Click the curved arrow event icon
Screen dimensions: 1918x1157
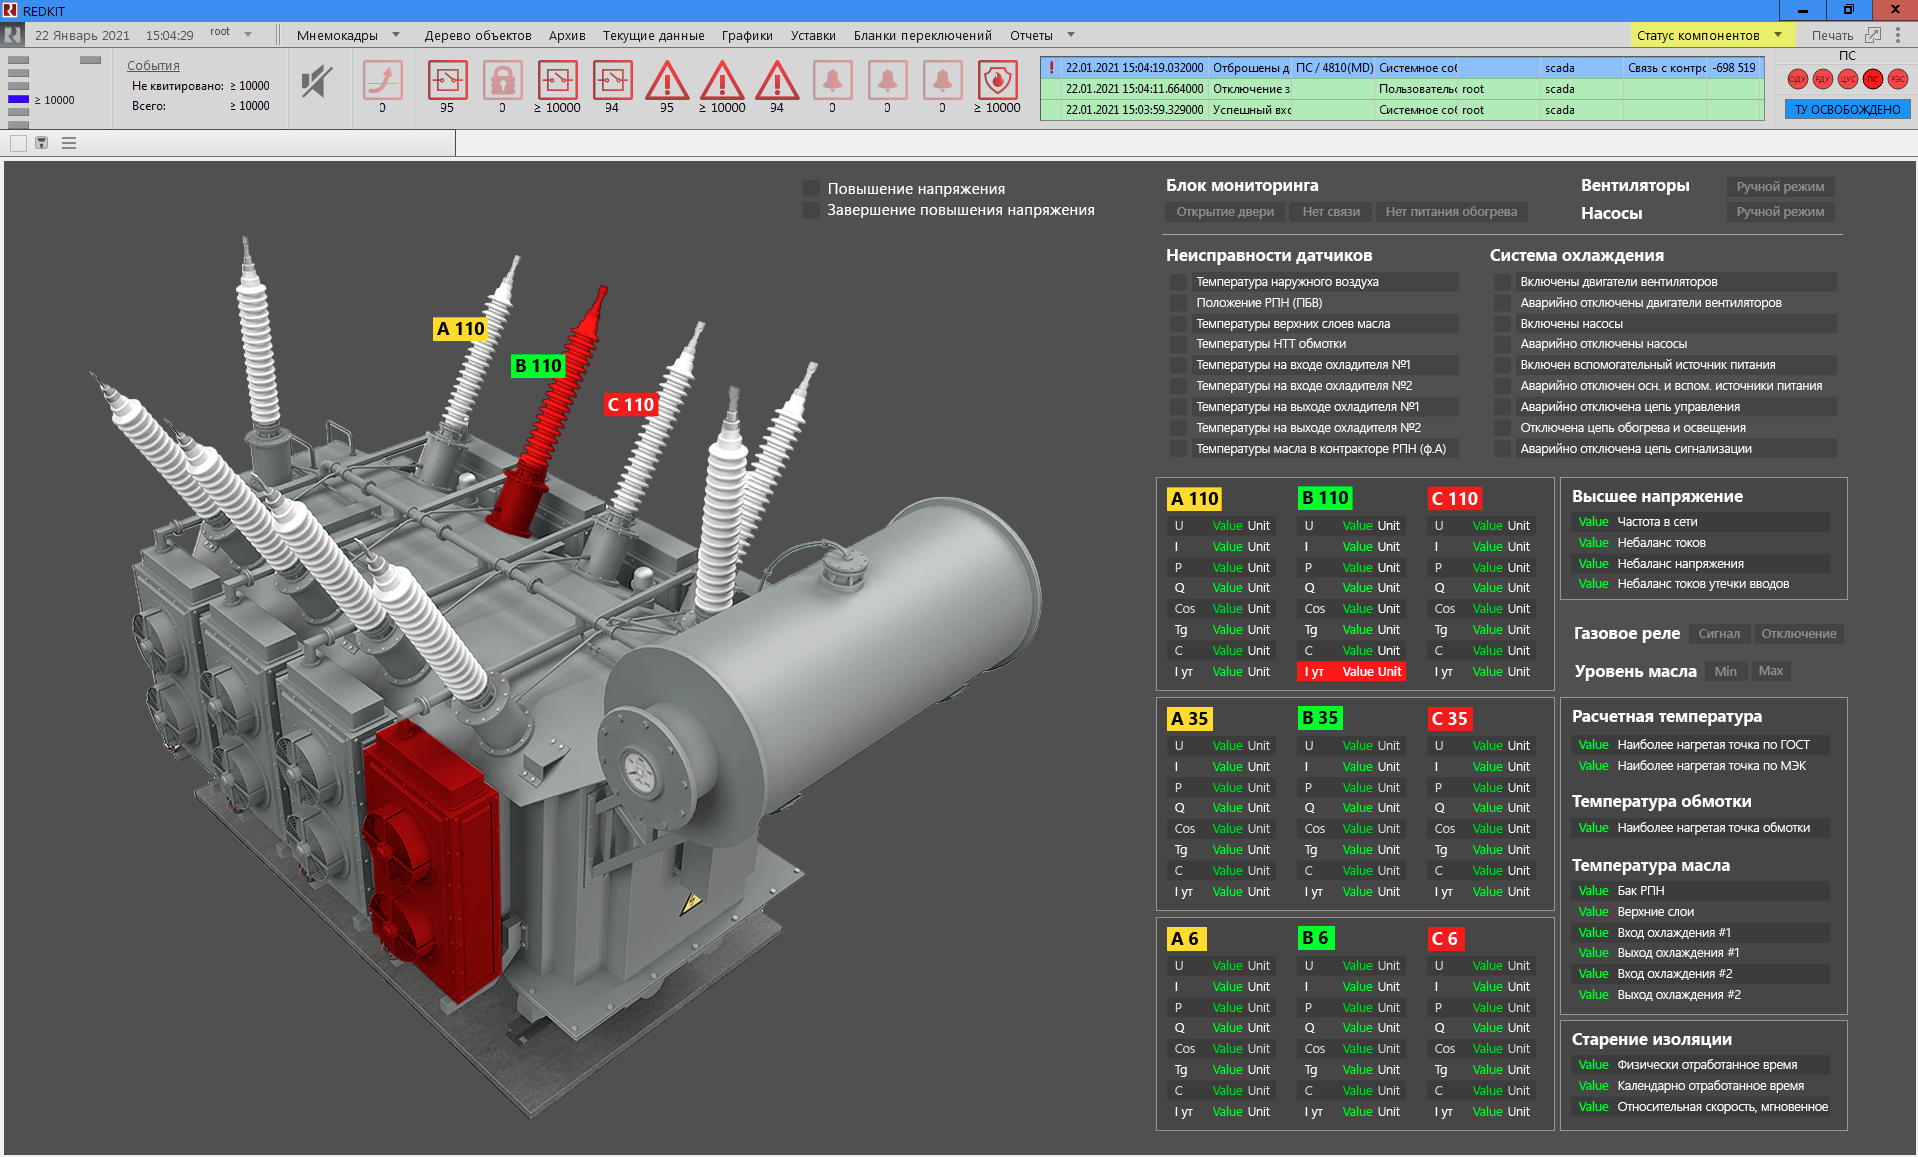(382, 80)
